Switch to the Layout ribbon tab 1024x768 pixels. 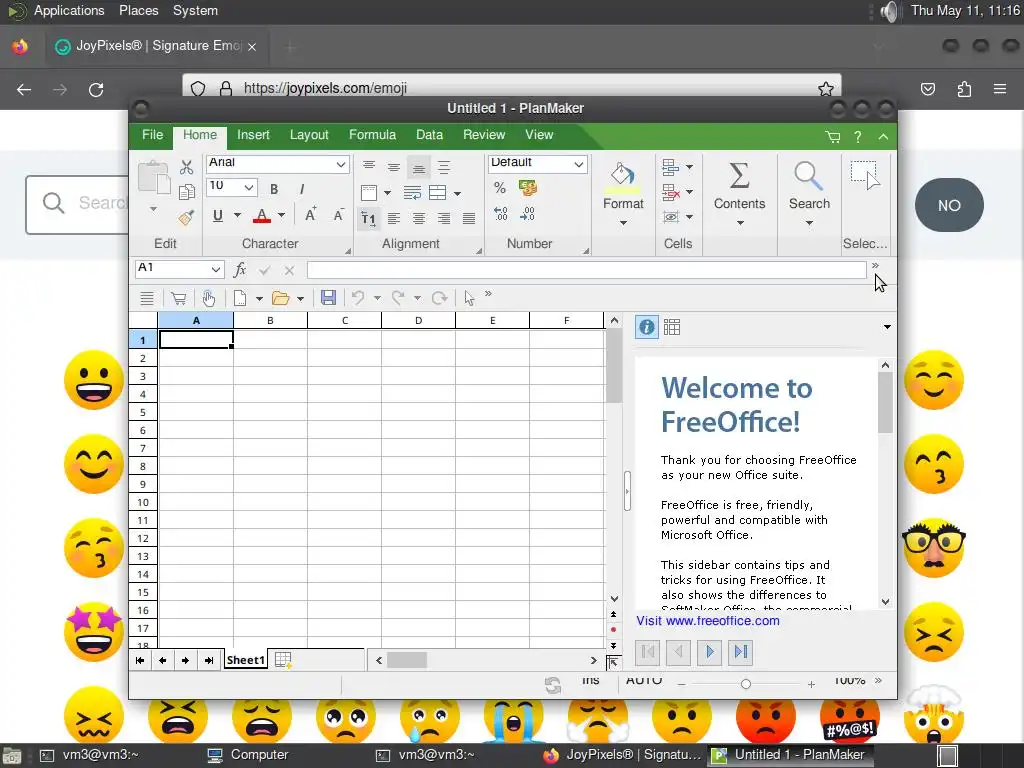pyautogui.click(x=309, y=135)
